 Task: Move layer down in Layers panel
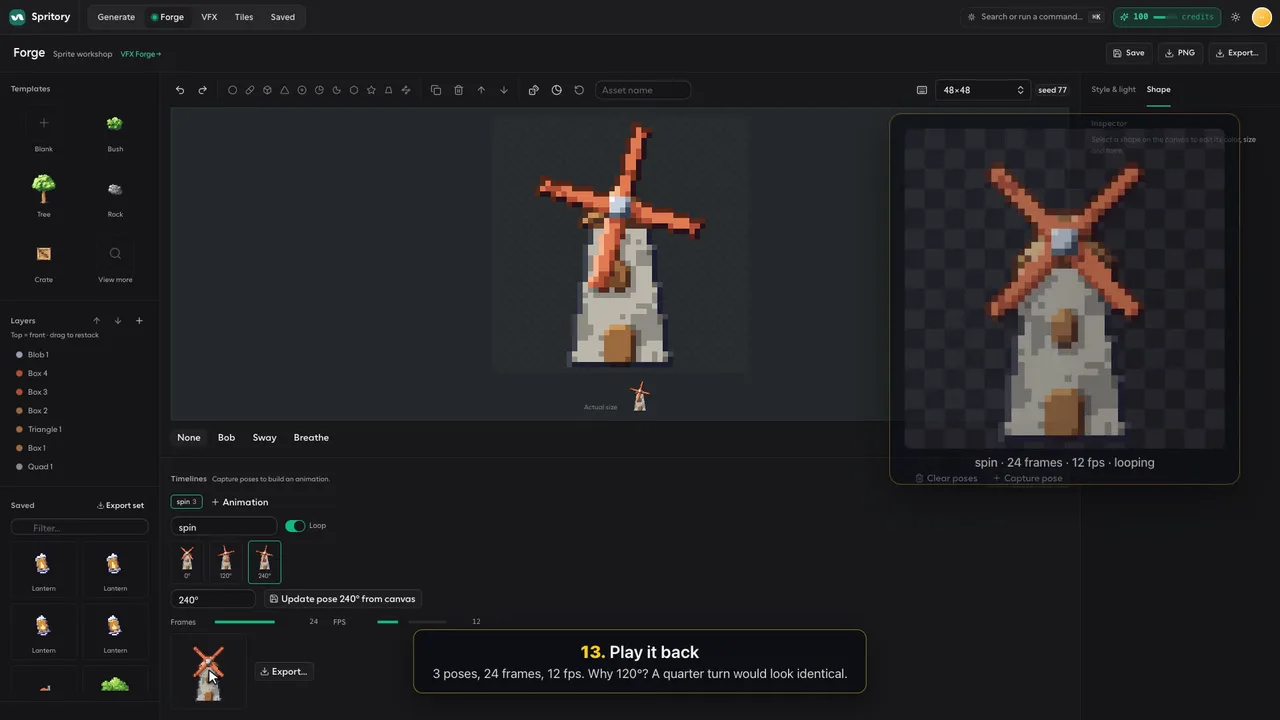click(x=118, y=321)
